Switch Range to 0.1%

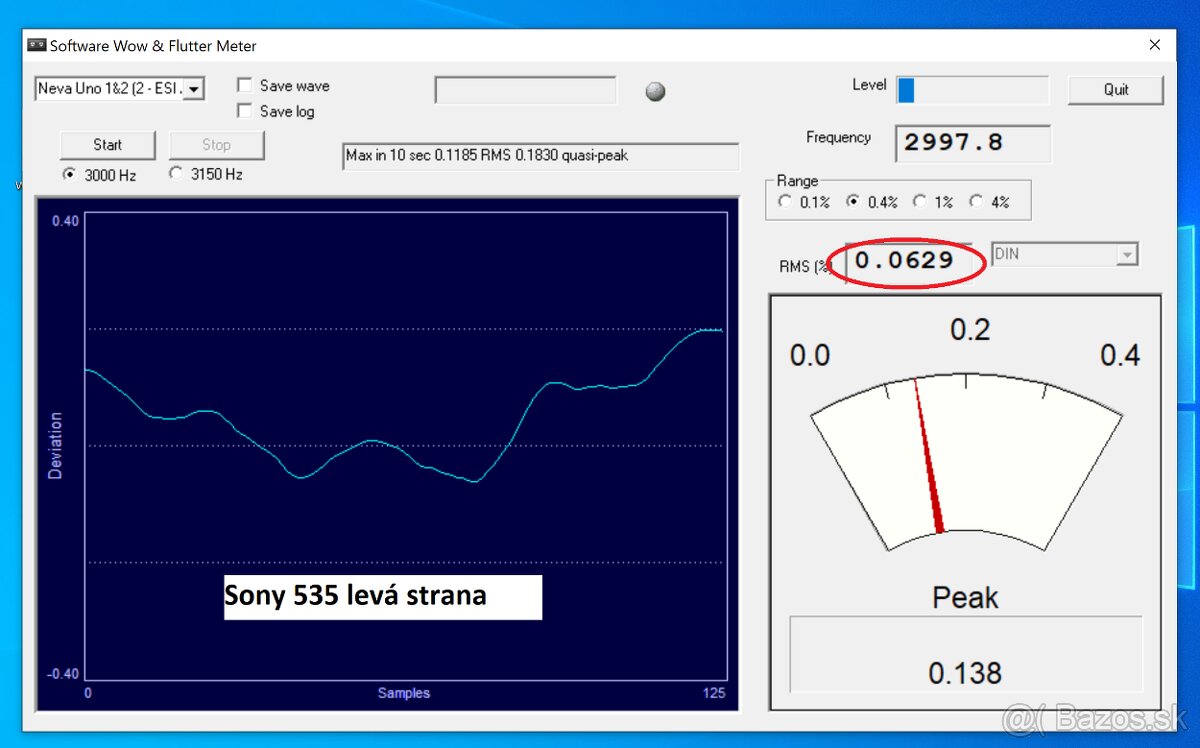point(786,201)
